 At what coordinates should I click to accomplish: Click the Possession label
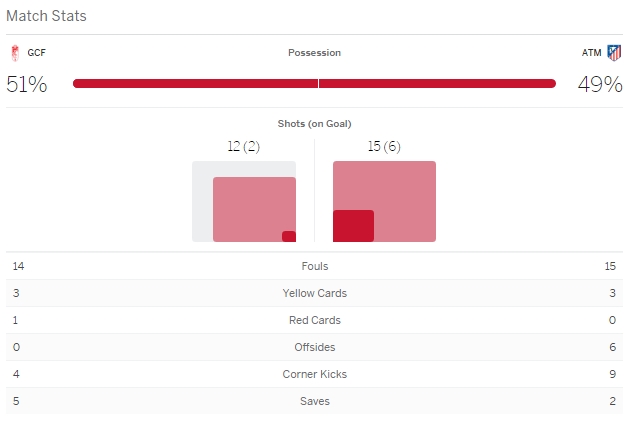pos(314,53)
